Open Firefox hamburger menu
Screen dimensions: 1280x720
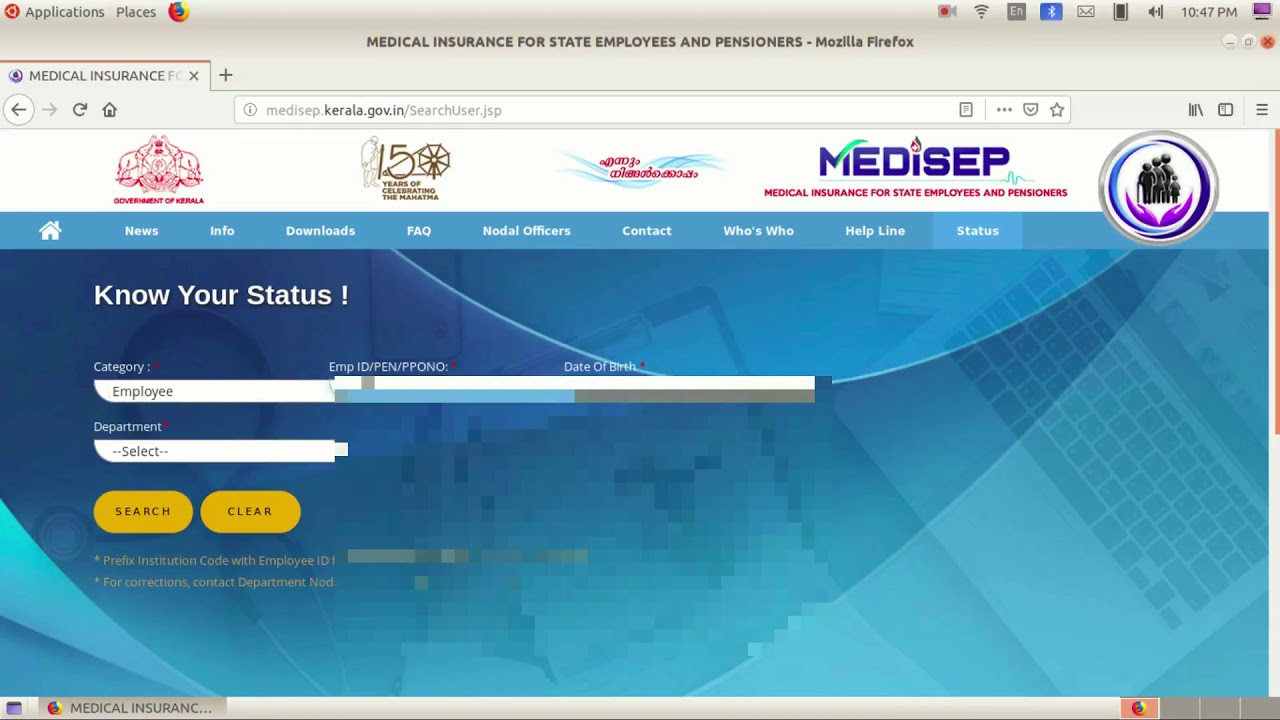[1262, 110]
